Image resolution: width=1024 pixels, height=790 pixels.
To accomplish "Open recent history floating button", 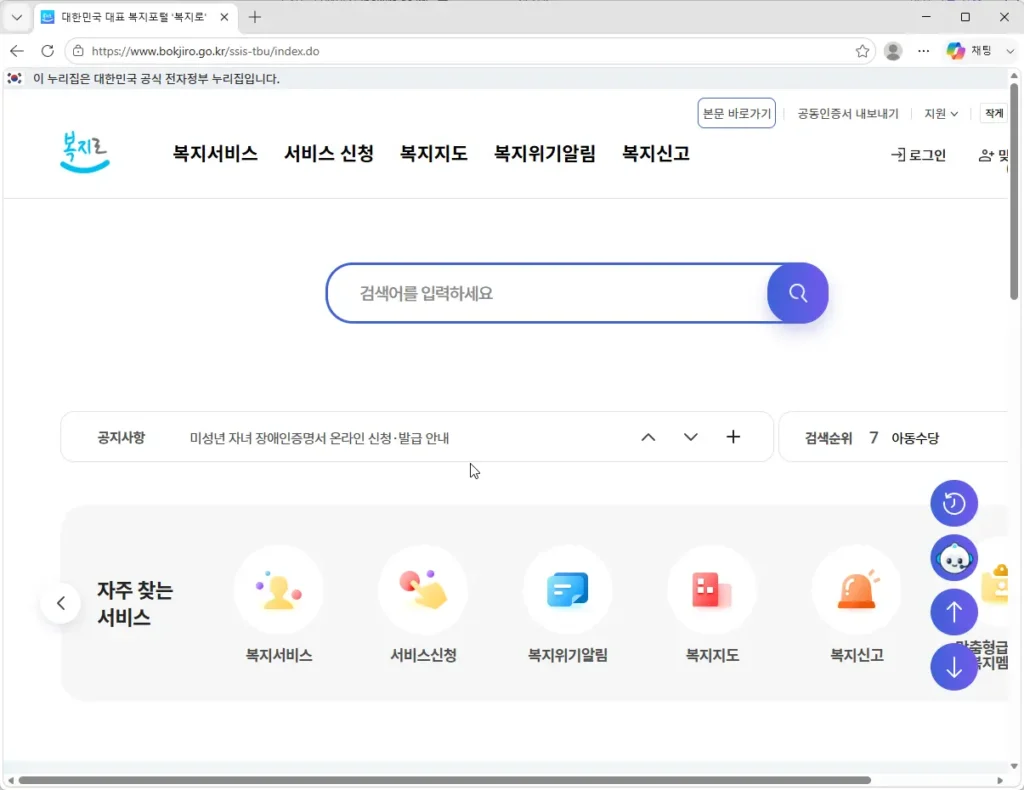I will (x=953, y=503).
